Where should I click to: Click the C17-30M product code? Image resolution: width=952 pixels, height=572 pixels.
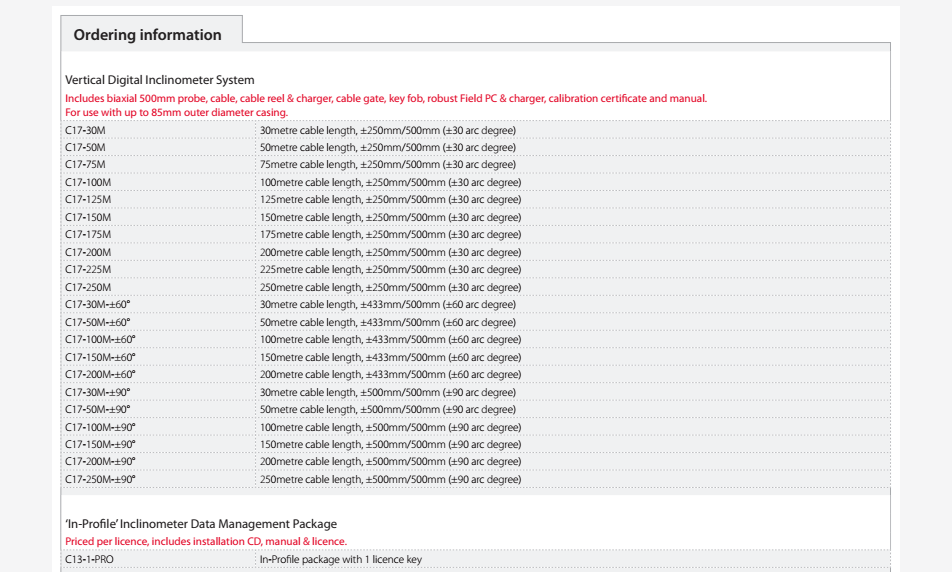point(85,131)
